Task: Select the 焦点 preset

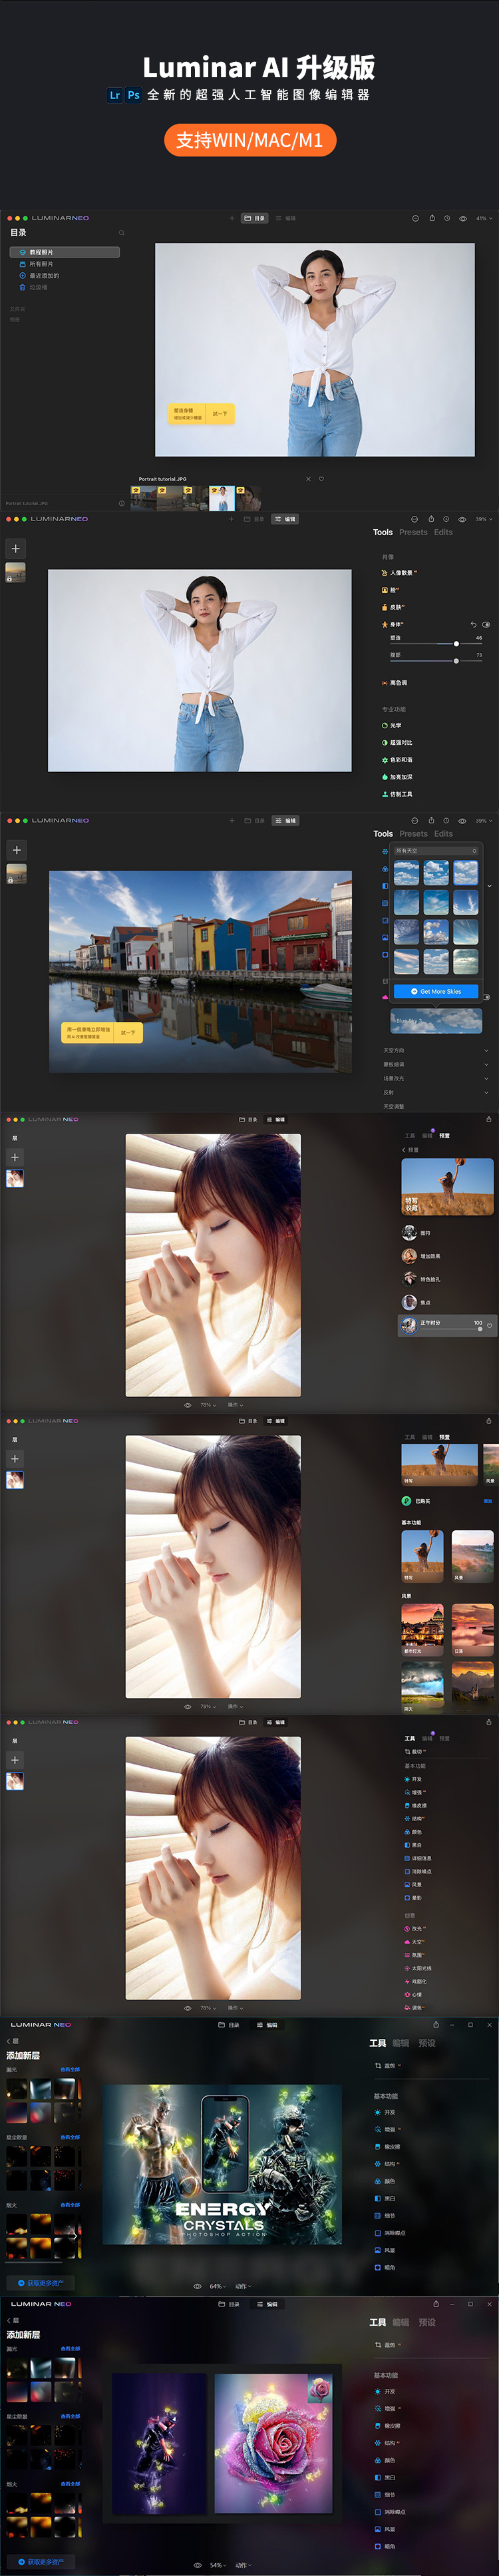Action: 417,1302
